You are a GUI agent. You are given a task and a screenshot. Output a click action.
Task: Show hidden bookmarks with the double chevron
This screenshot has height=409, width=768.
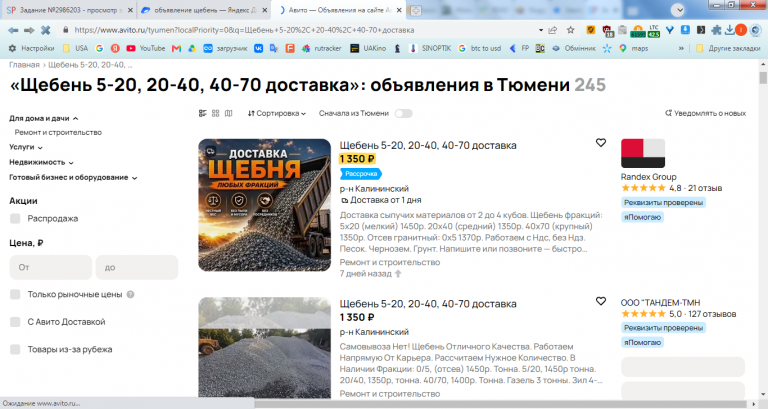pos(681,48)
